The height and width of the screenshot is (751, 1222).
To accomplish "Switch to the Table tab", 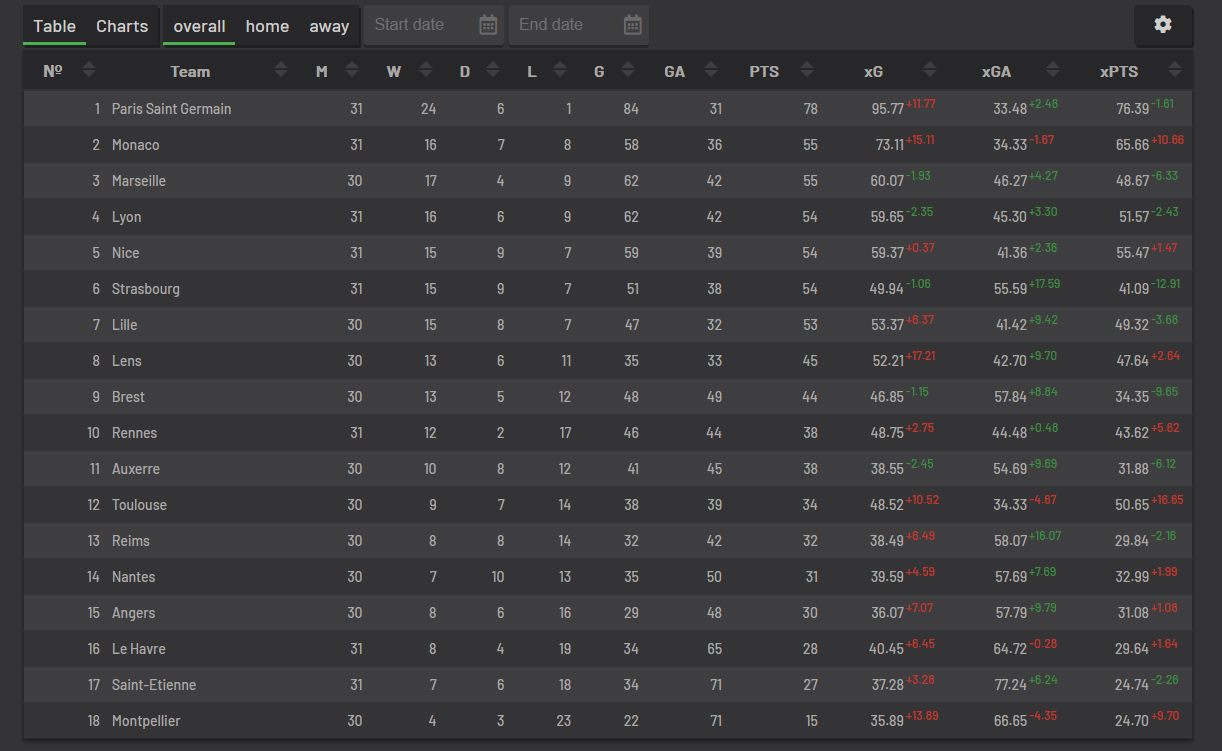I will pyautogui.click(x=54, y=26).
